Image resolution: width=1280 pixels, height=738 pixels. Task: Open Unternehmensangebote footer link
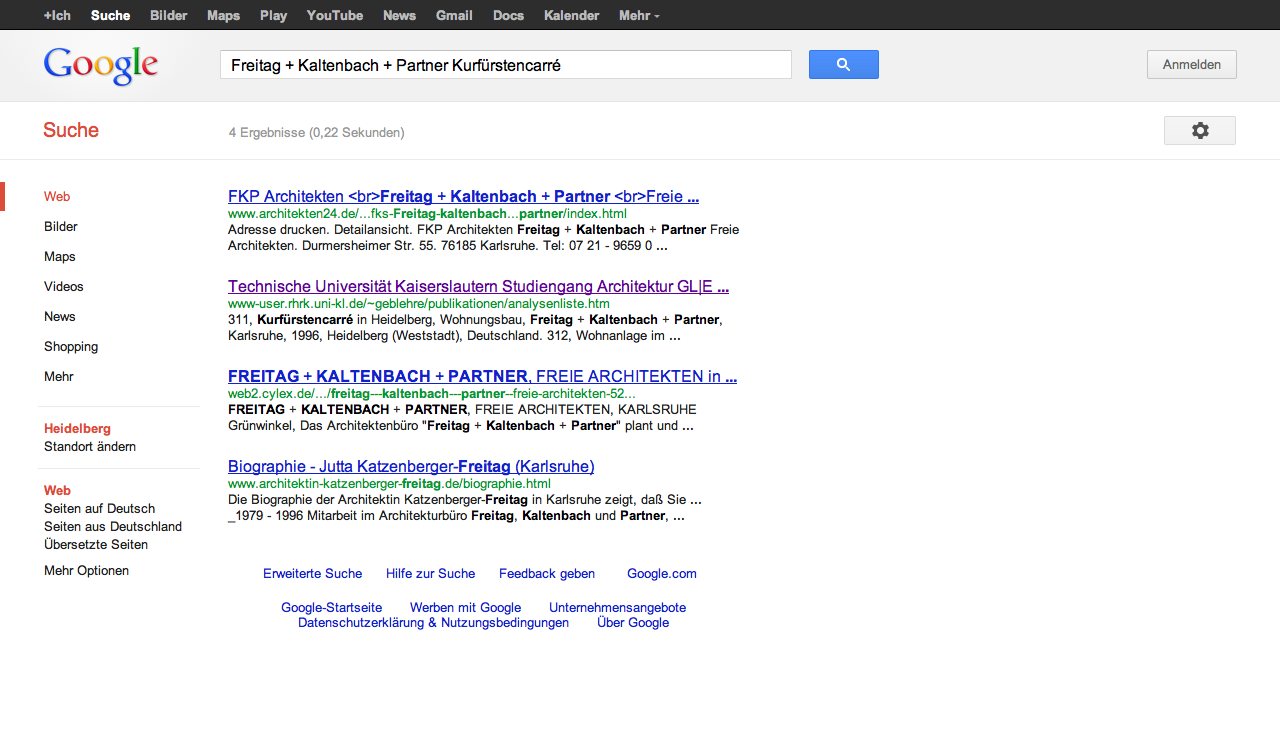[617, 608]
